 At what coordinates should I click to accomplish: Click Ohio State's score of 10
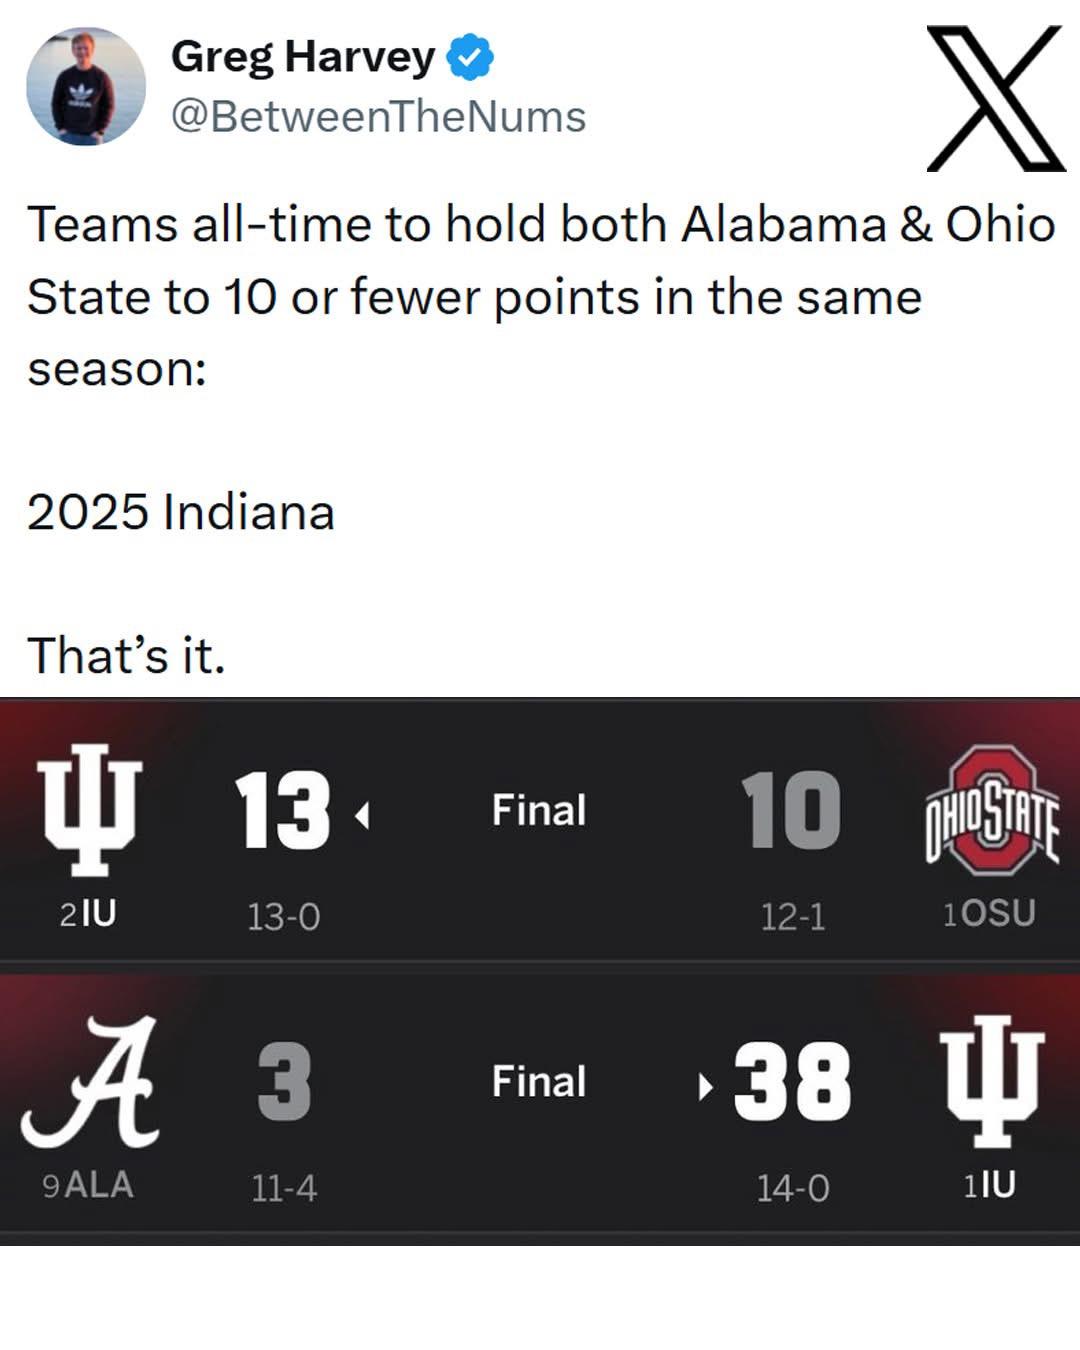tap(790, 810)
